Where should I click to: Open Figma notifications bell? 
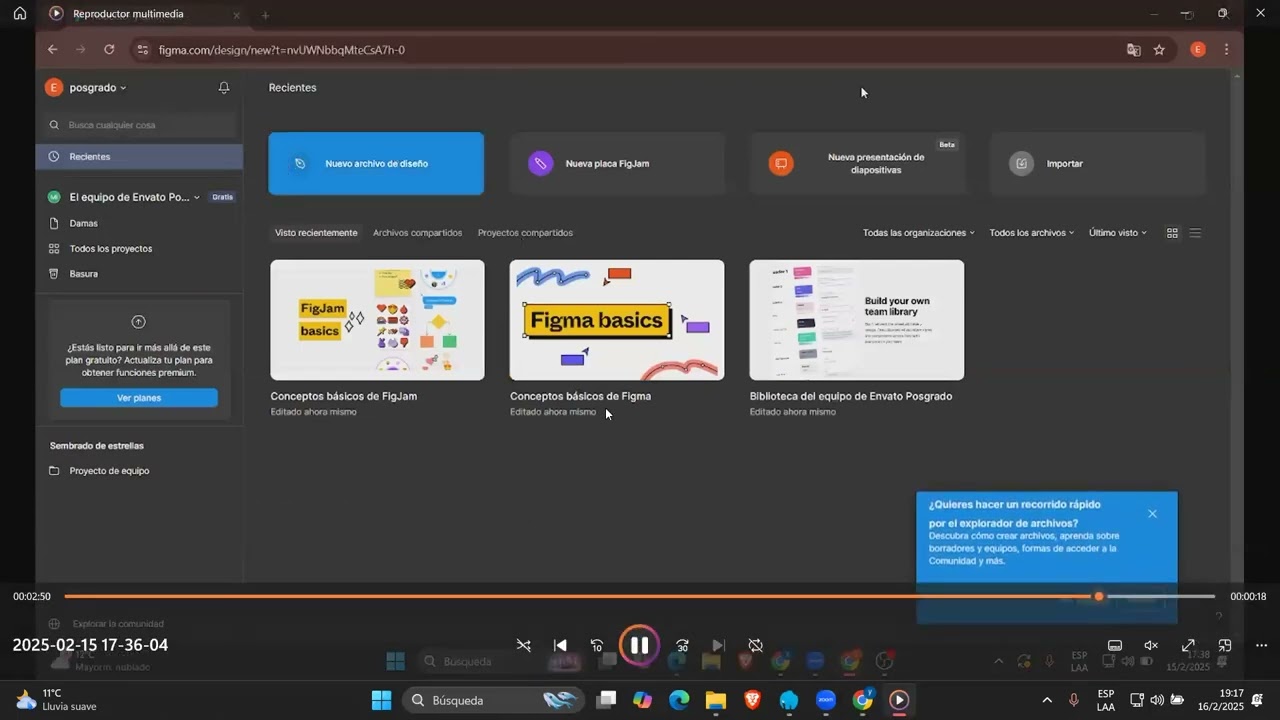click(224, 87)
